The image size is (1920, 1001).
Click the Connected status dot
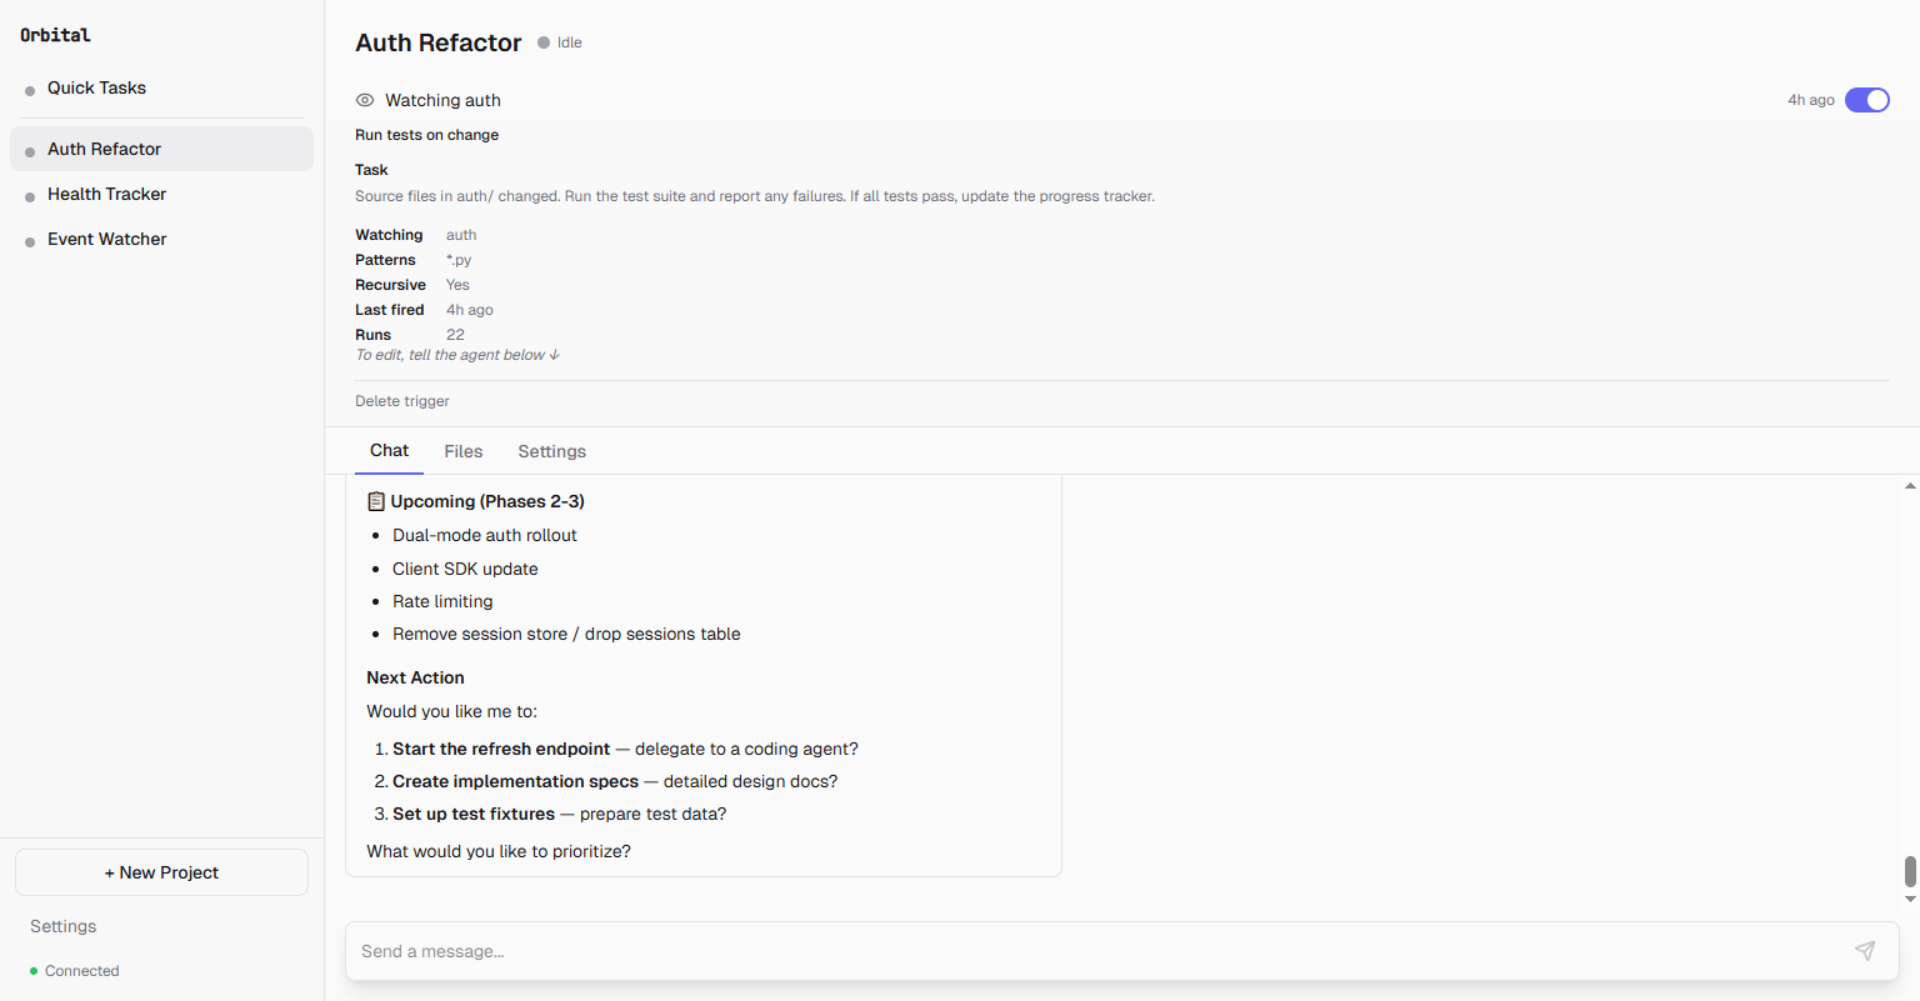[x=32, y=970]
